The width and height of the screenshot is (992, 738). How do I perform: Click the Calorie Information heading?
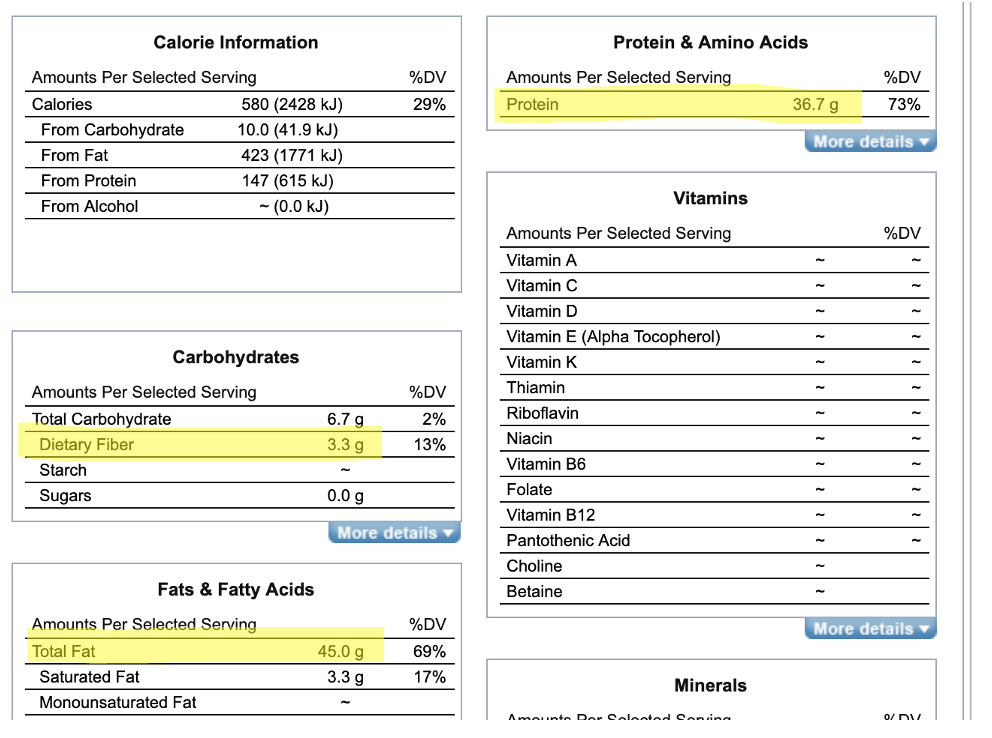pos(236,43)
